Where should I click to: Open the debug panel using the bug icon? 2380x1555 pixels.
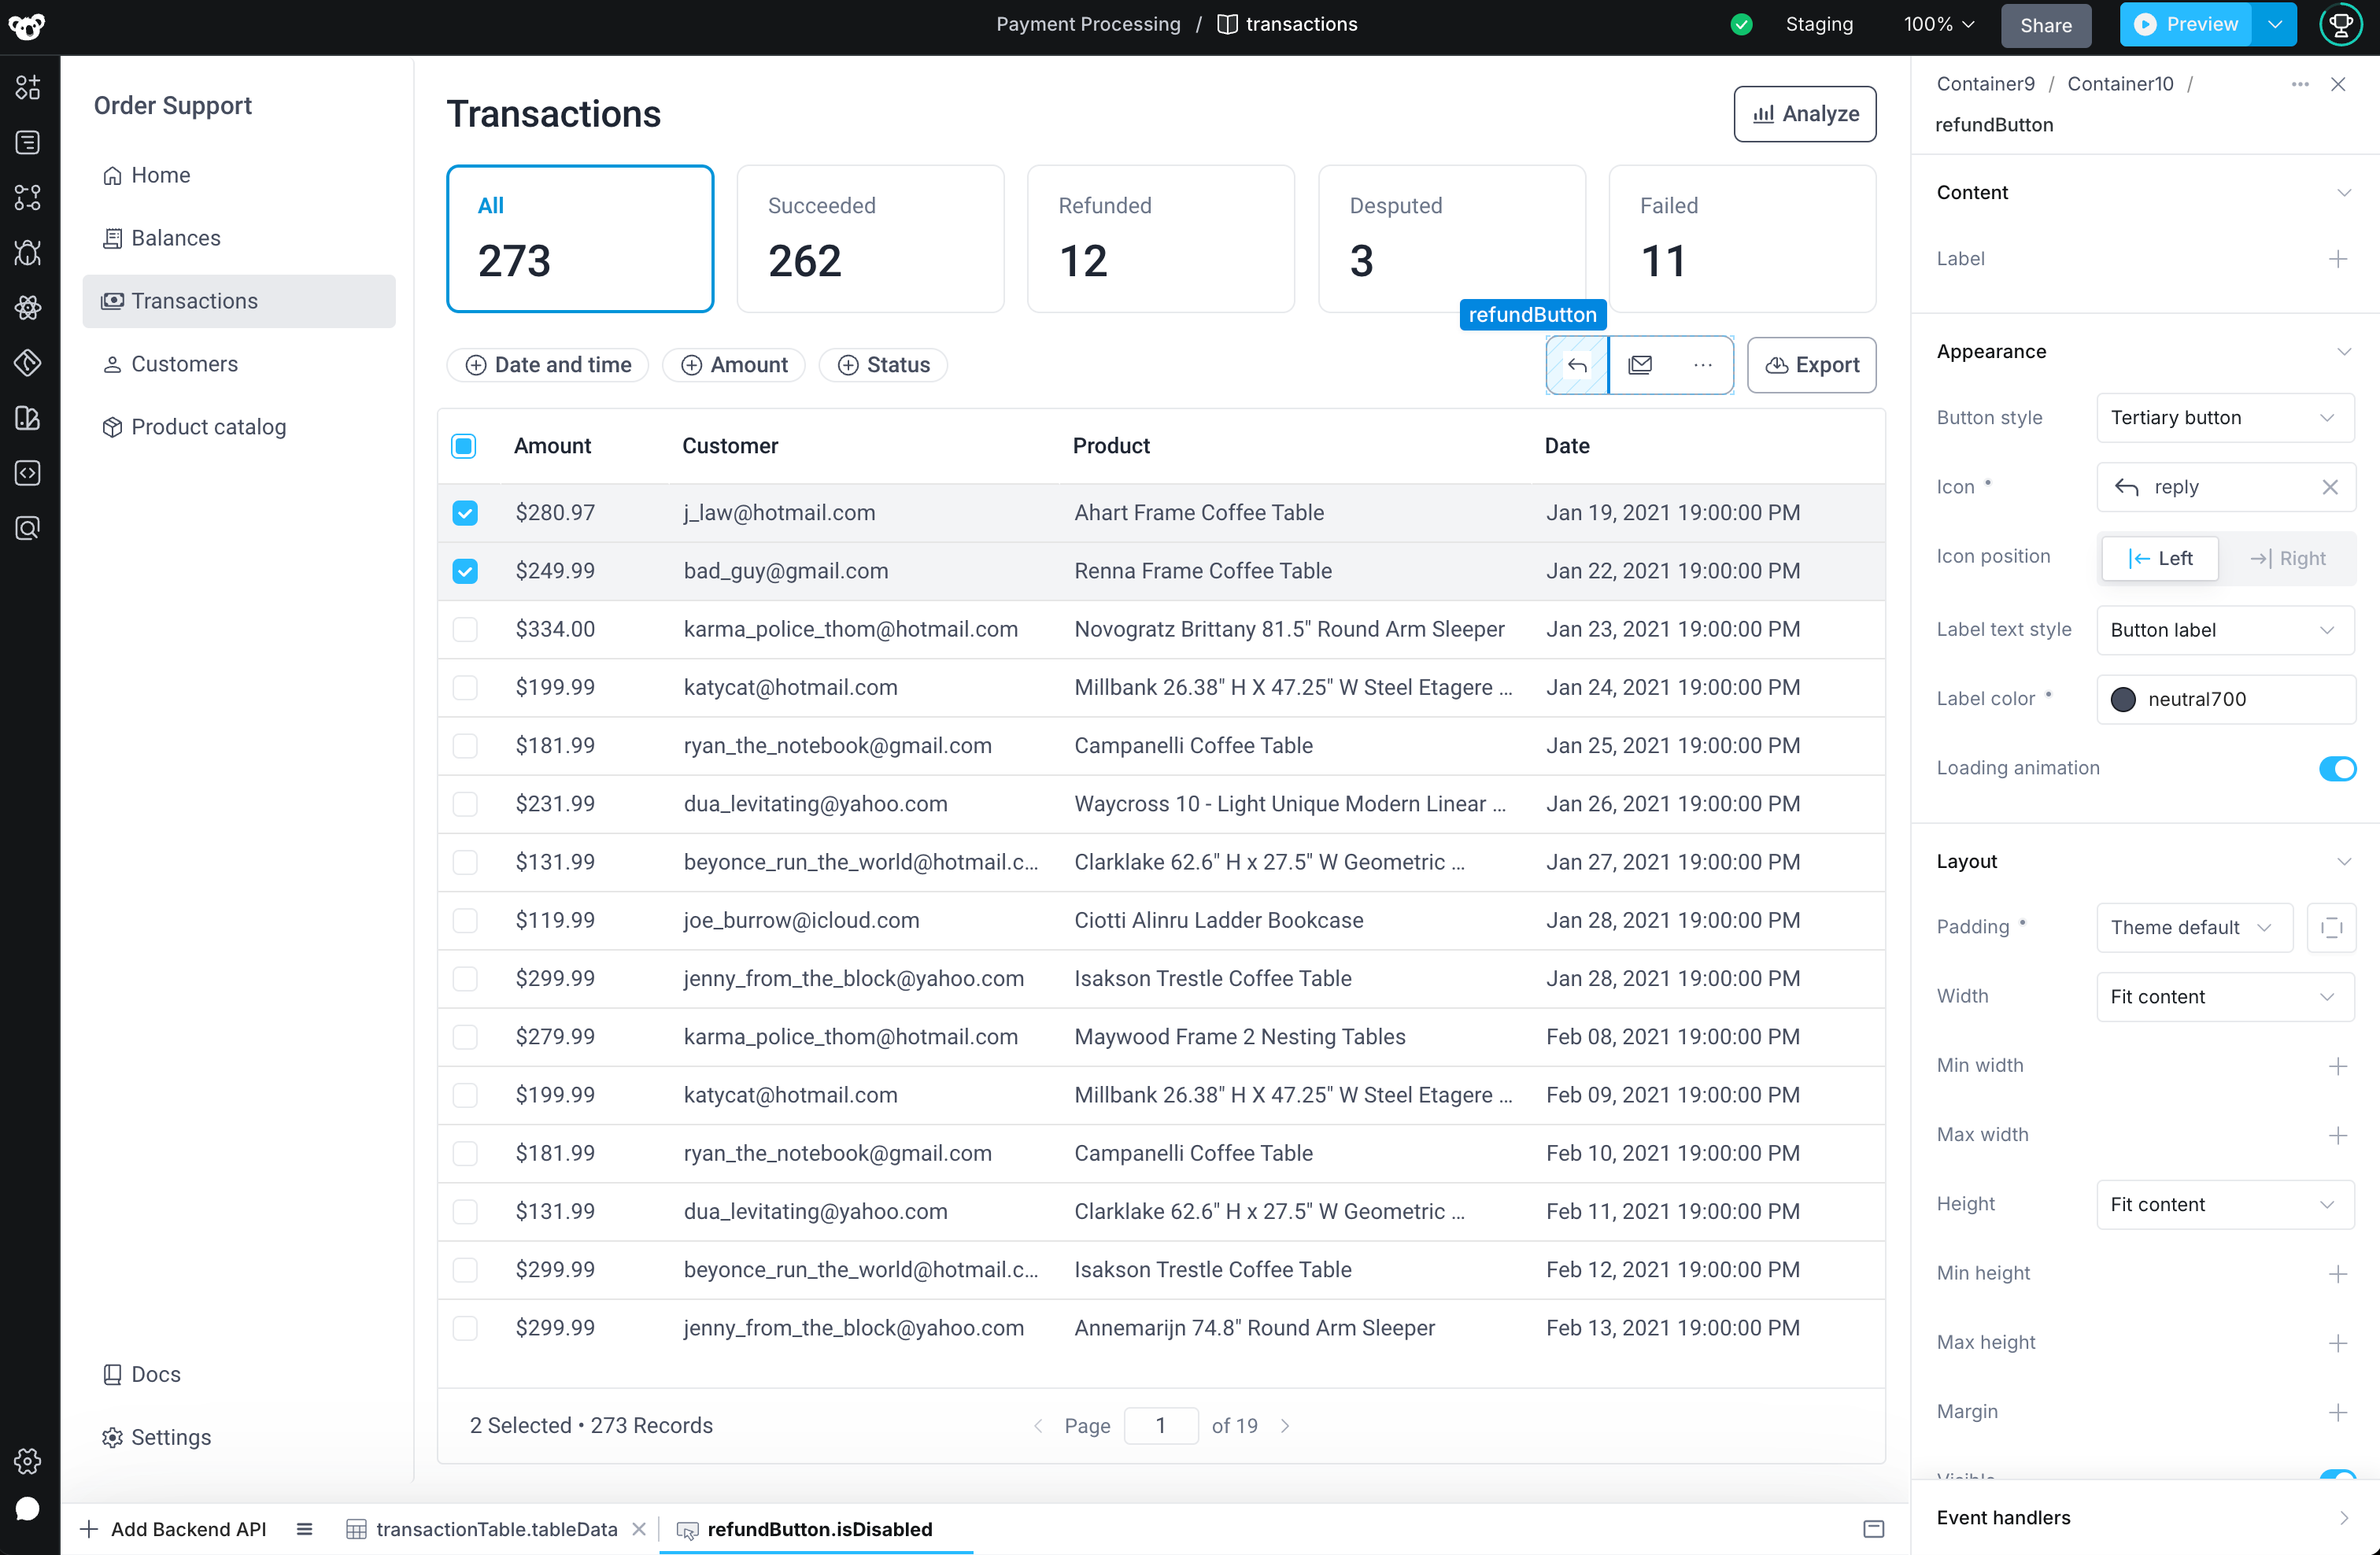pyautogui.click(x=27, y=253)
